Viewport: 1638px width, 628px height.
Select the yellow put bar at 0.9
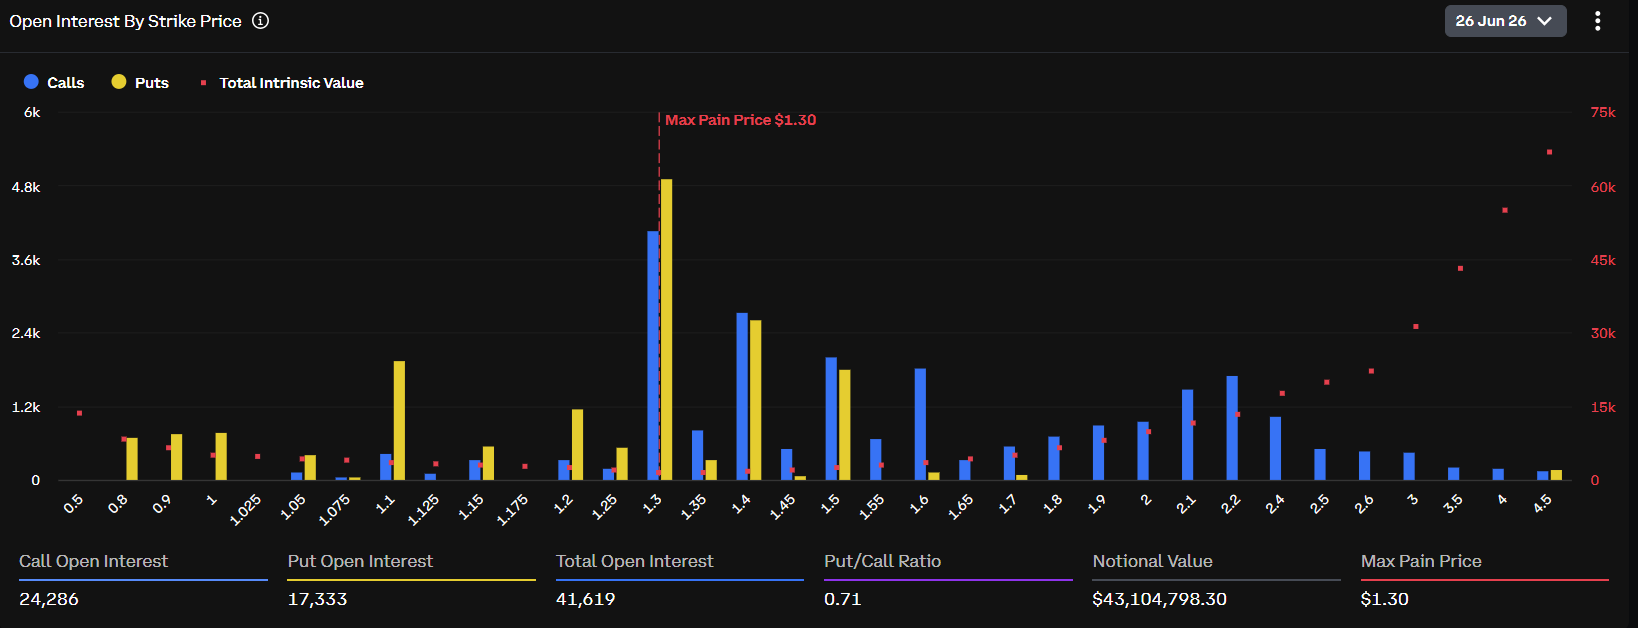tap(176, 457)
